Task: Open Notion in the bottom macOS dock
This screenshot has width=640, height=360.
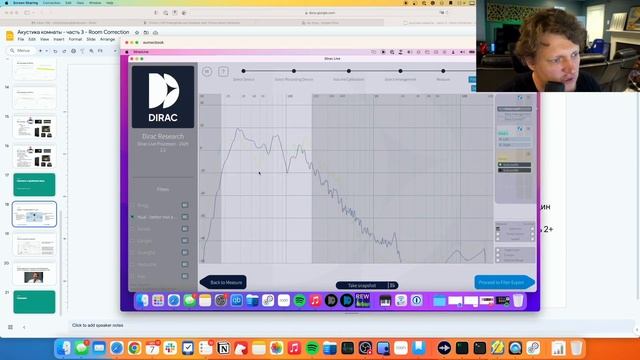Action: [223, 348]
